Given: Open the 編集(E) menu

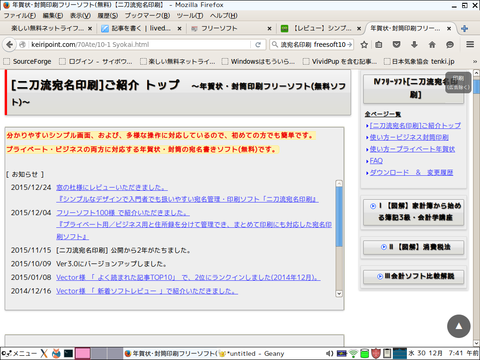Looking at the screenshot, I should [53, 16].
